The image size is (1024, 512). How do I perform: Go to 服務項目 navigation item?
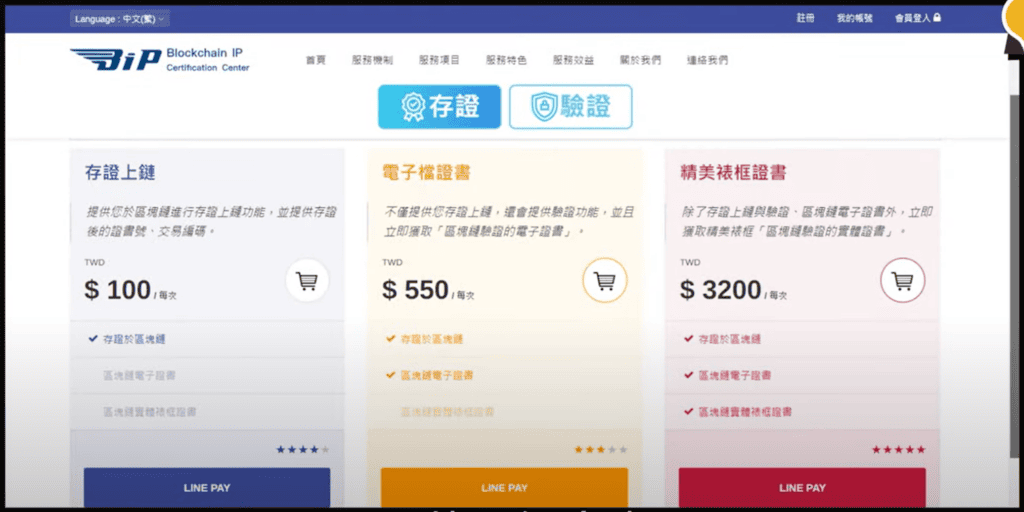pyautogui.click(x=439, y=60)
